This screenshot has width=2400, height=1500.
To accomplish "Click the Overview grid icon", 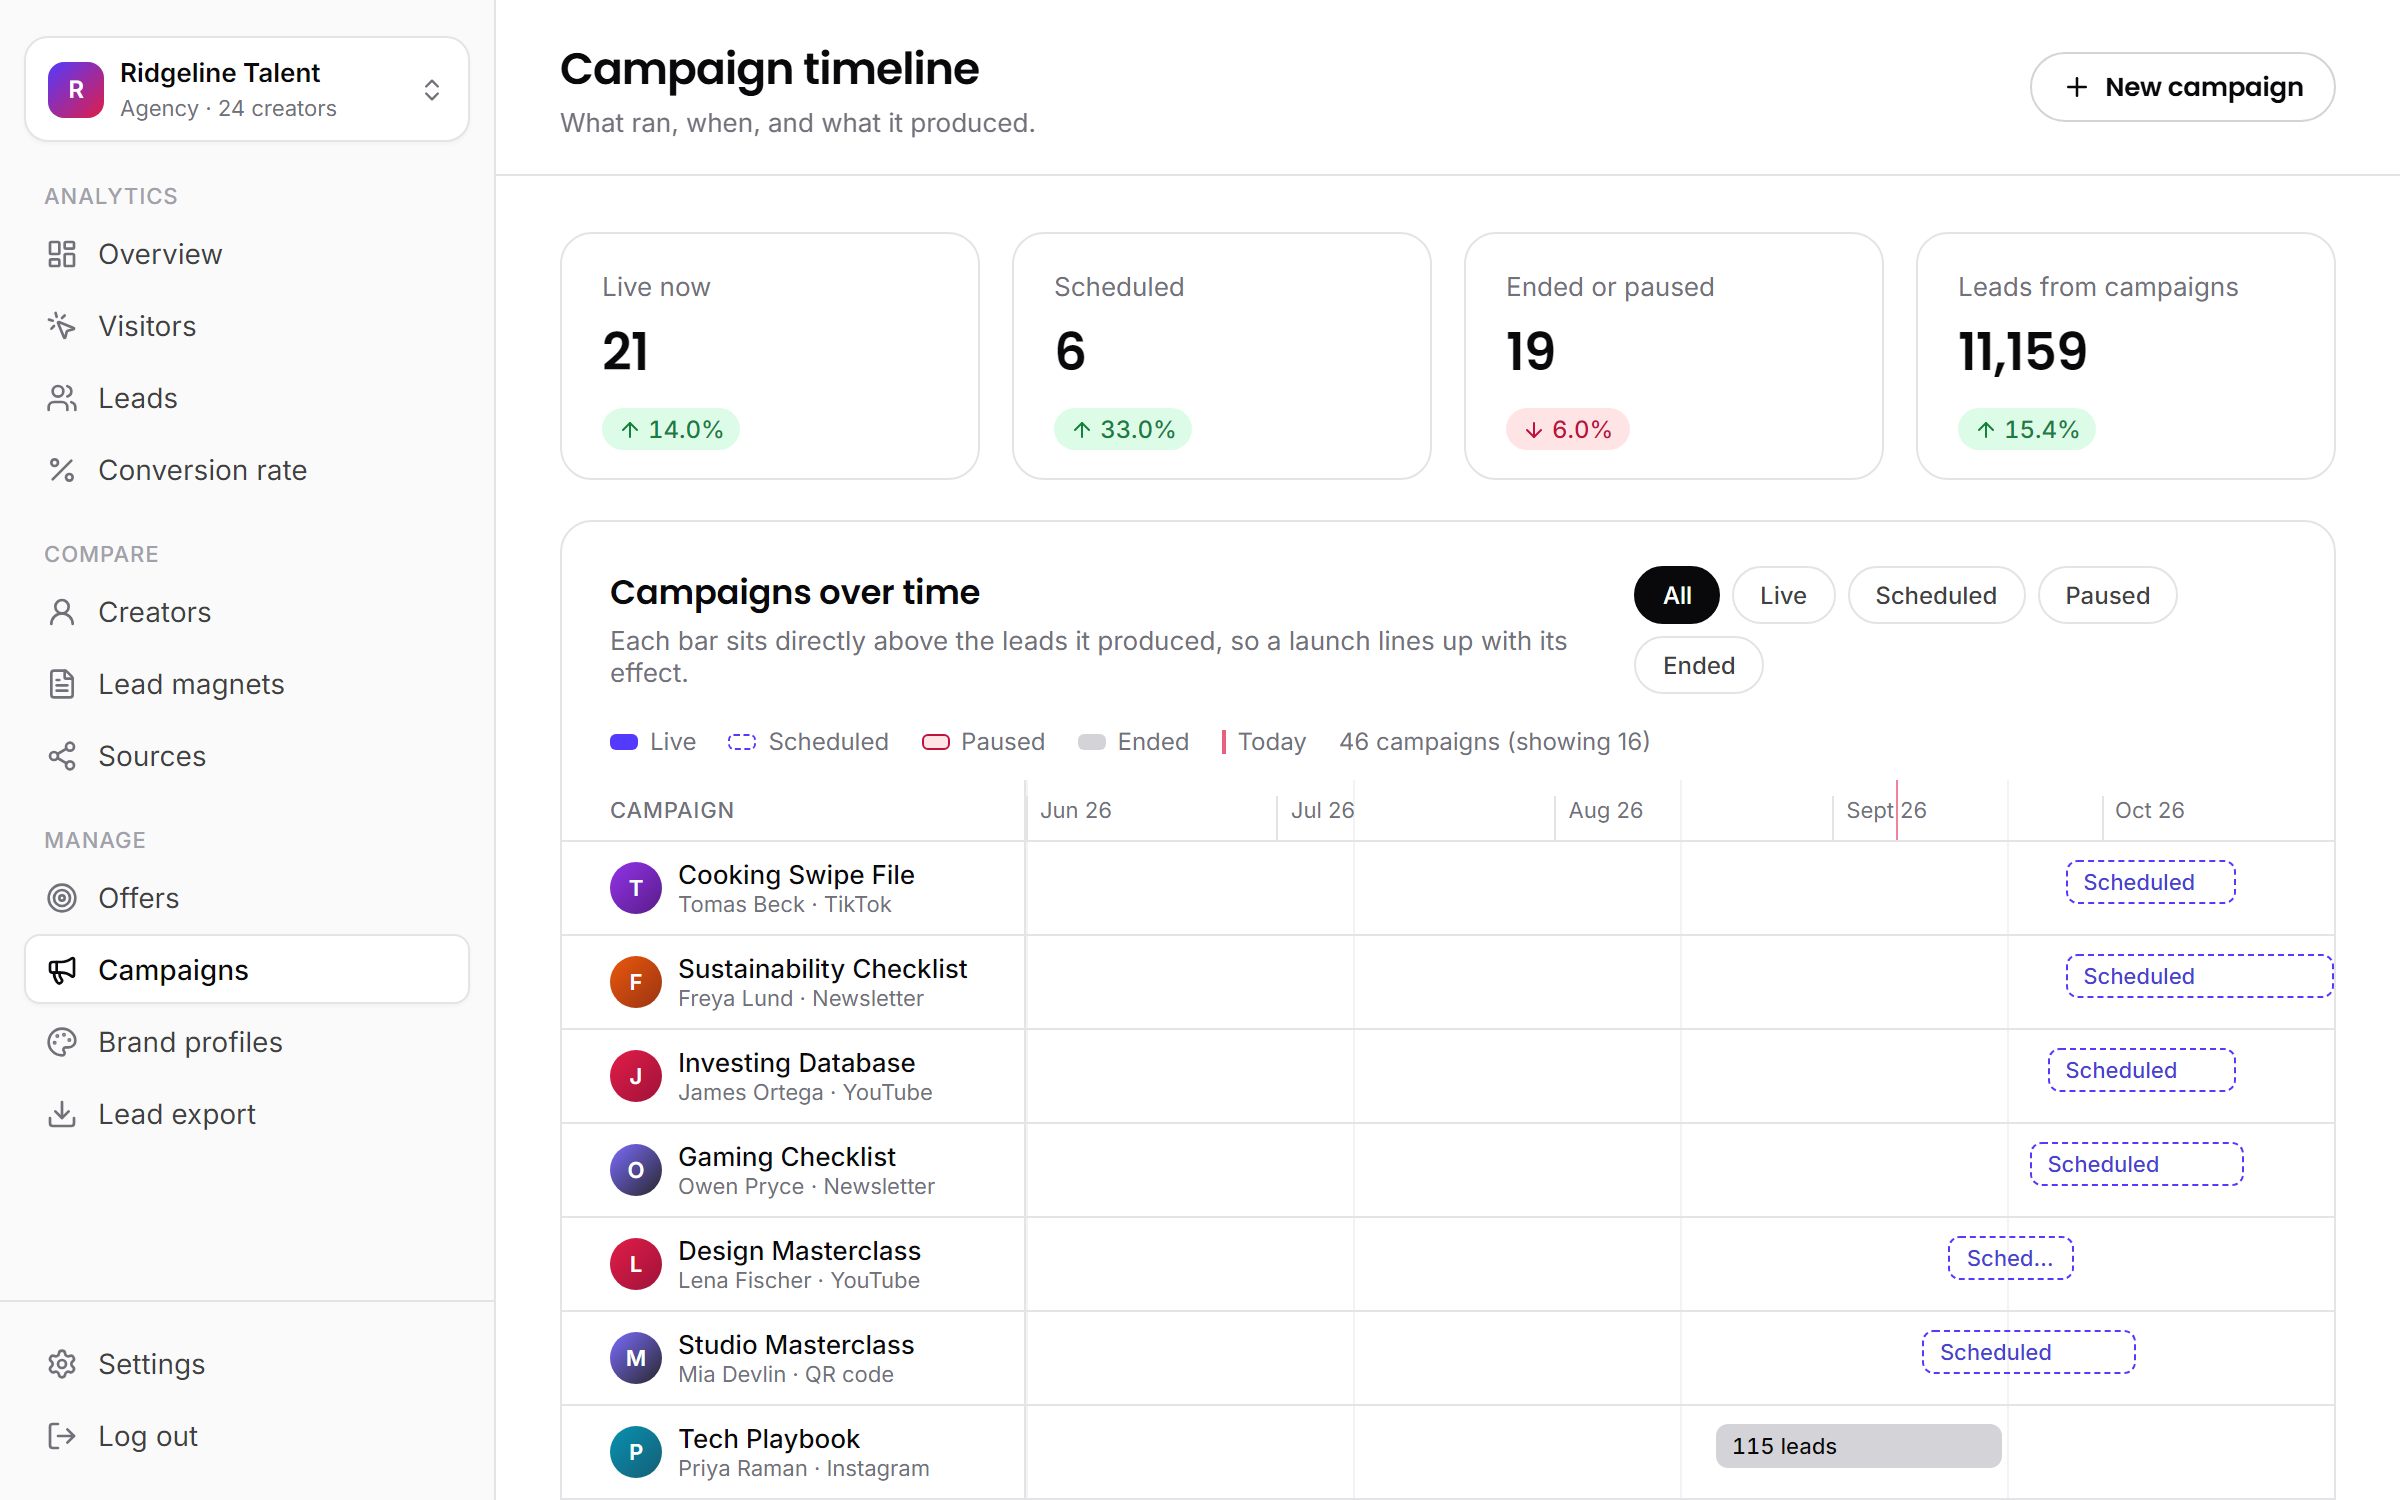I will [62, 254].
